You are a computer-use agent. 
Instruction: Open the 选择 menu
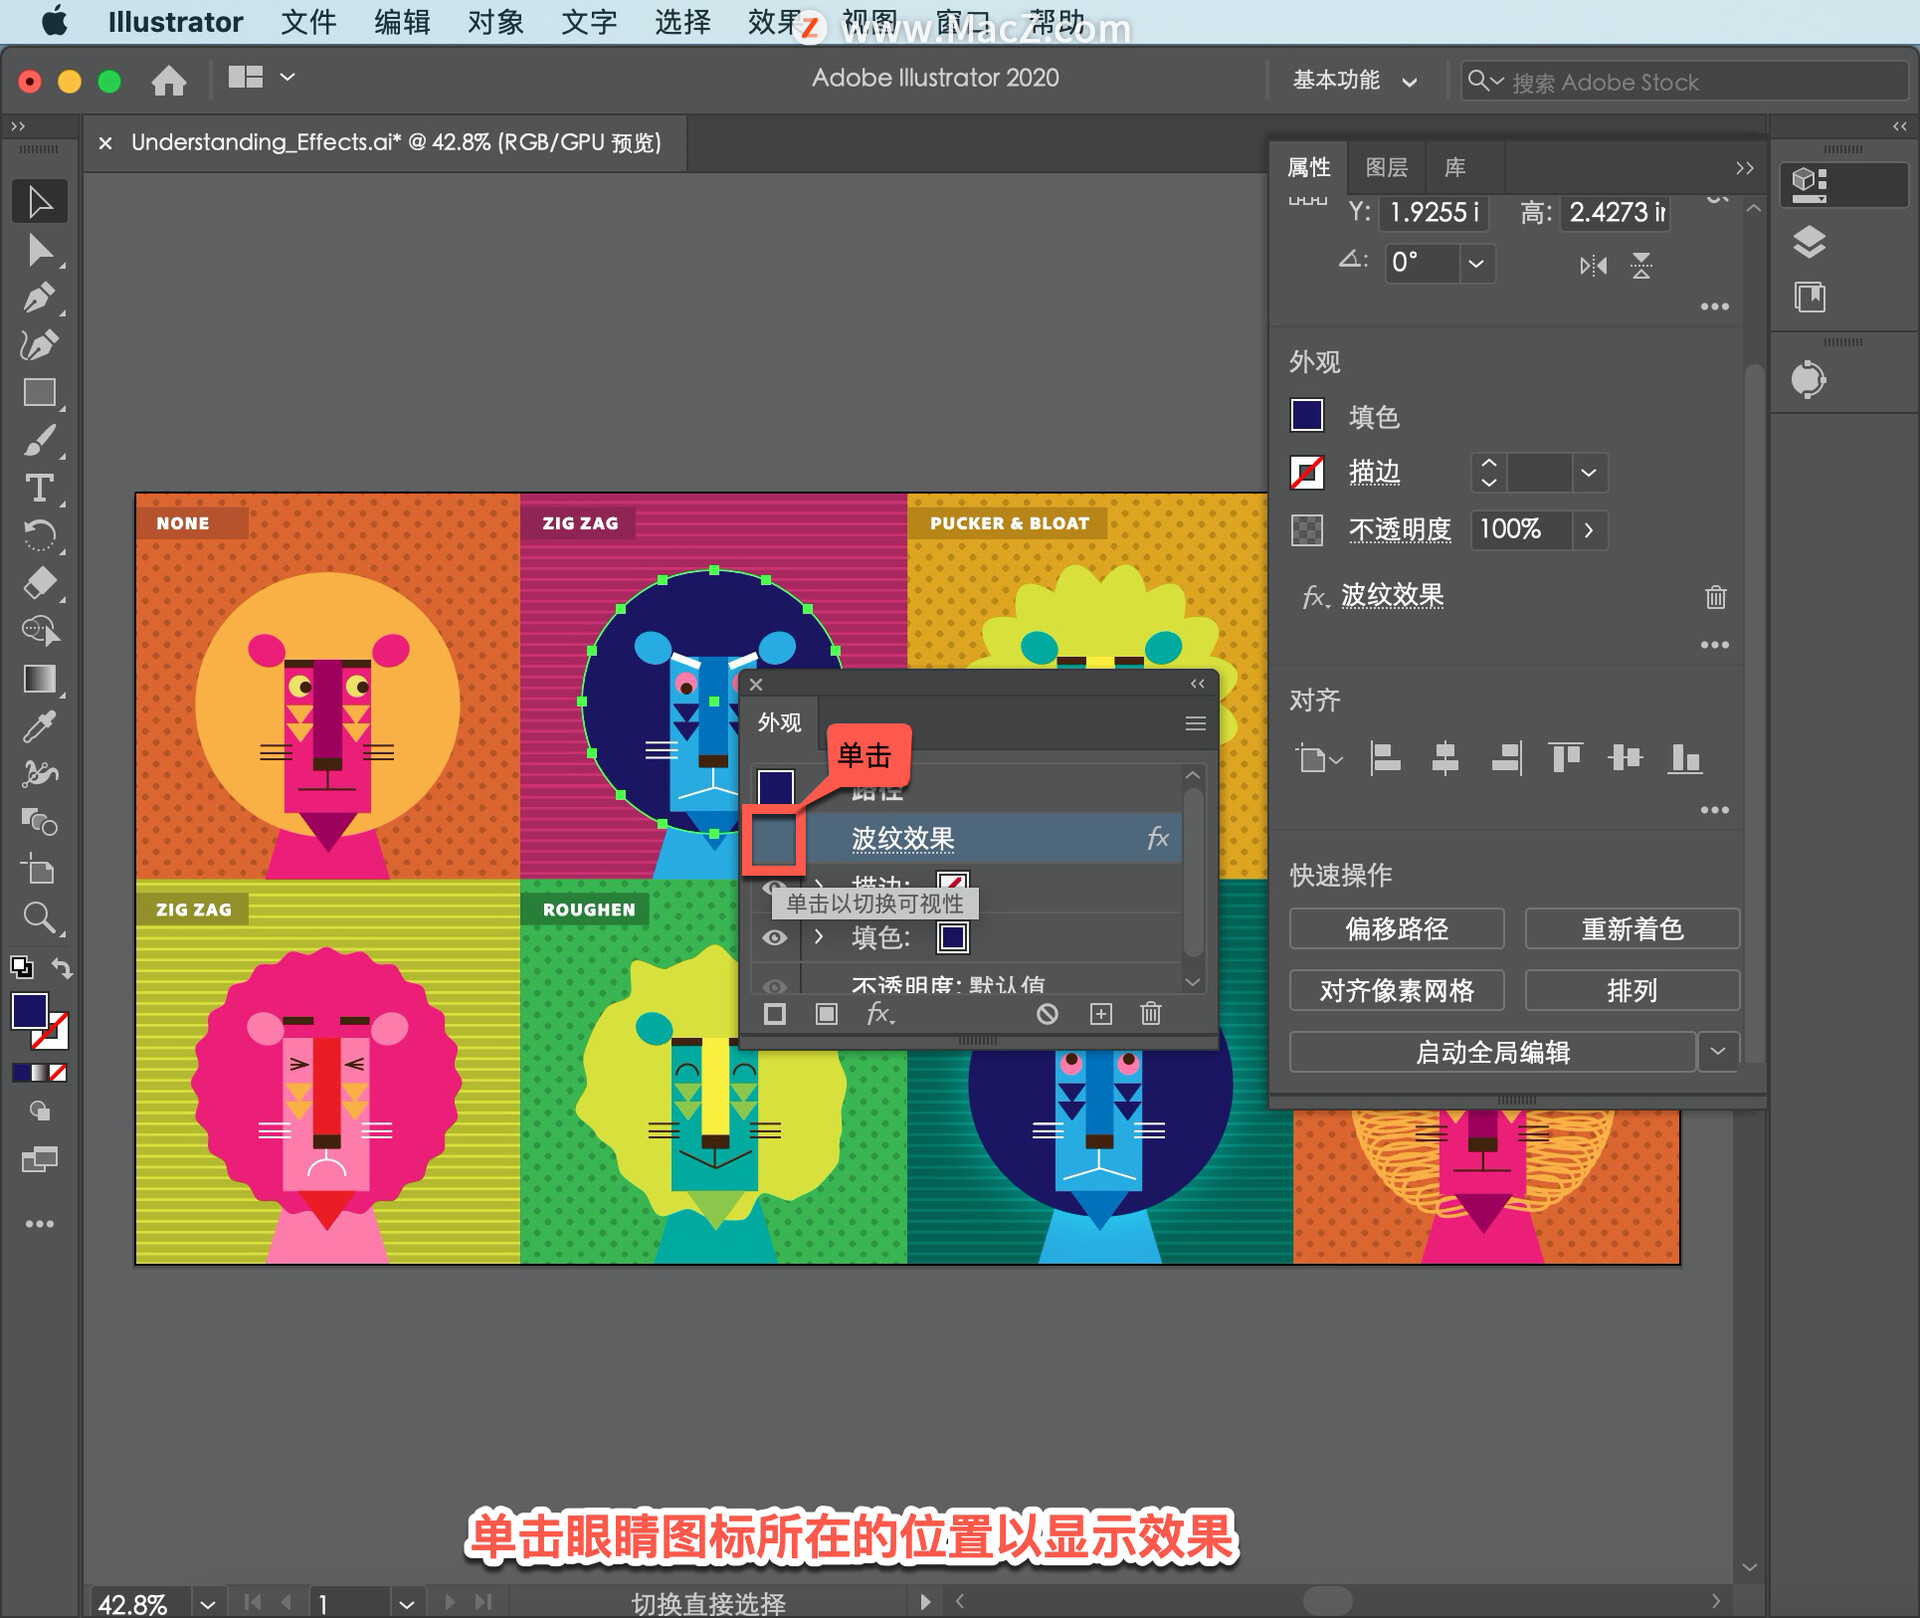682,22
